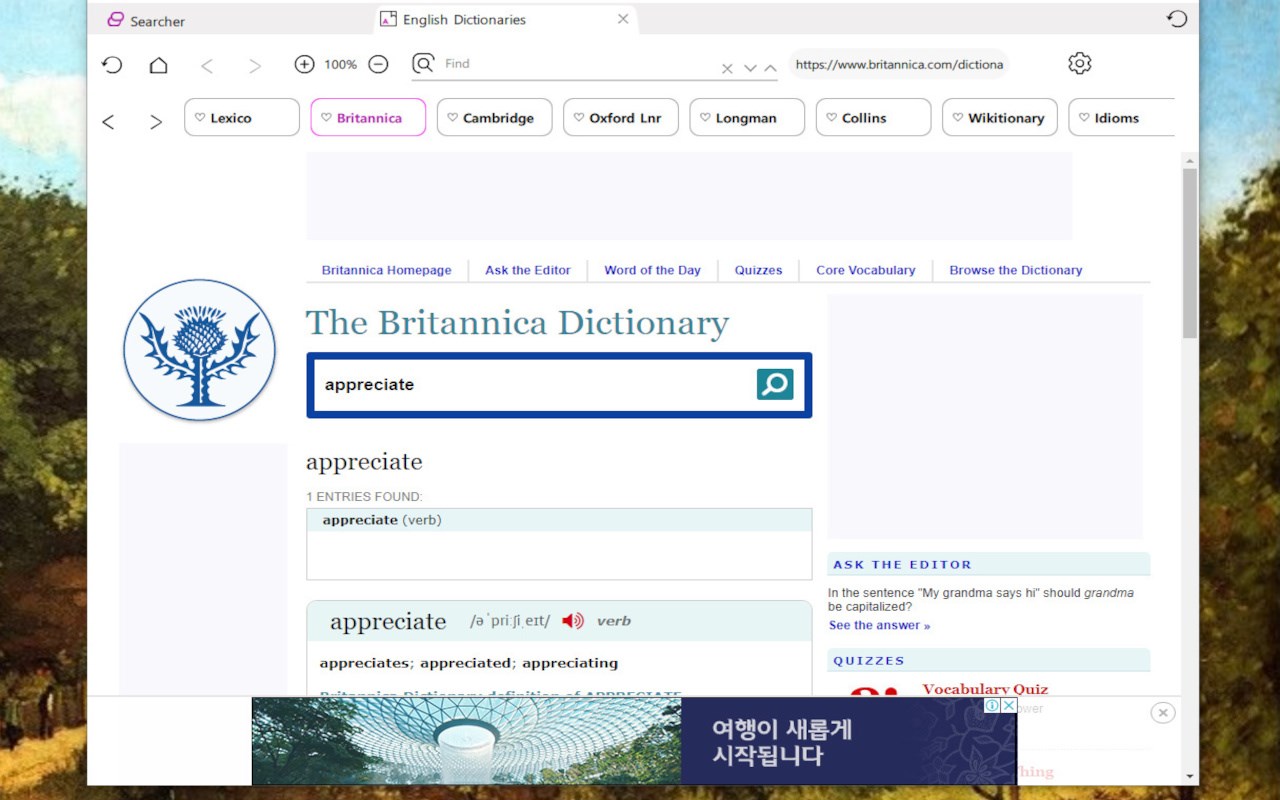
Task: Open the Quizzes navigation link
Action: click(x=759, y=270)
